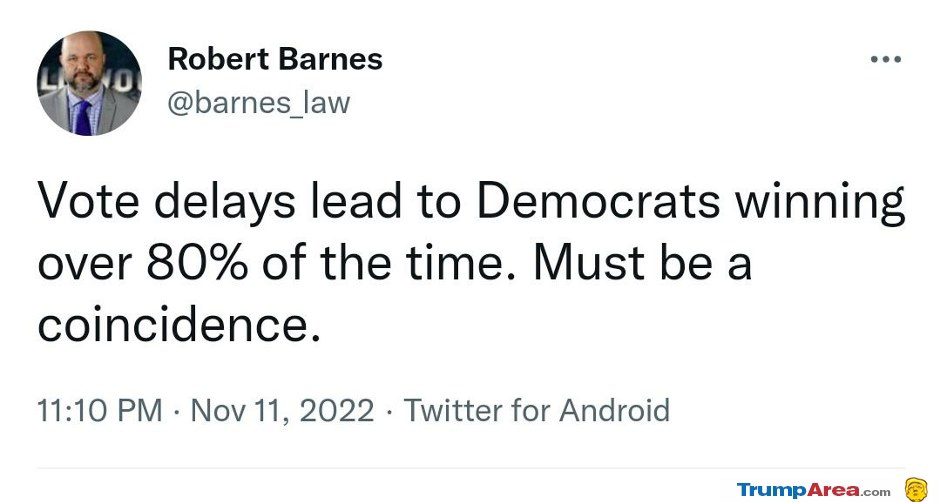Image resolution: width=940 pixels, height=502 pixels.
Task: Click the purple tie in the profile photo
Action: click(x=83, y=118)
